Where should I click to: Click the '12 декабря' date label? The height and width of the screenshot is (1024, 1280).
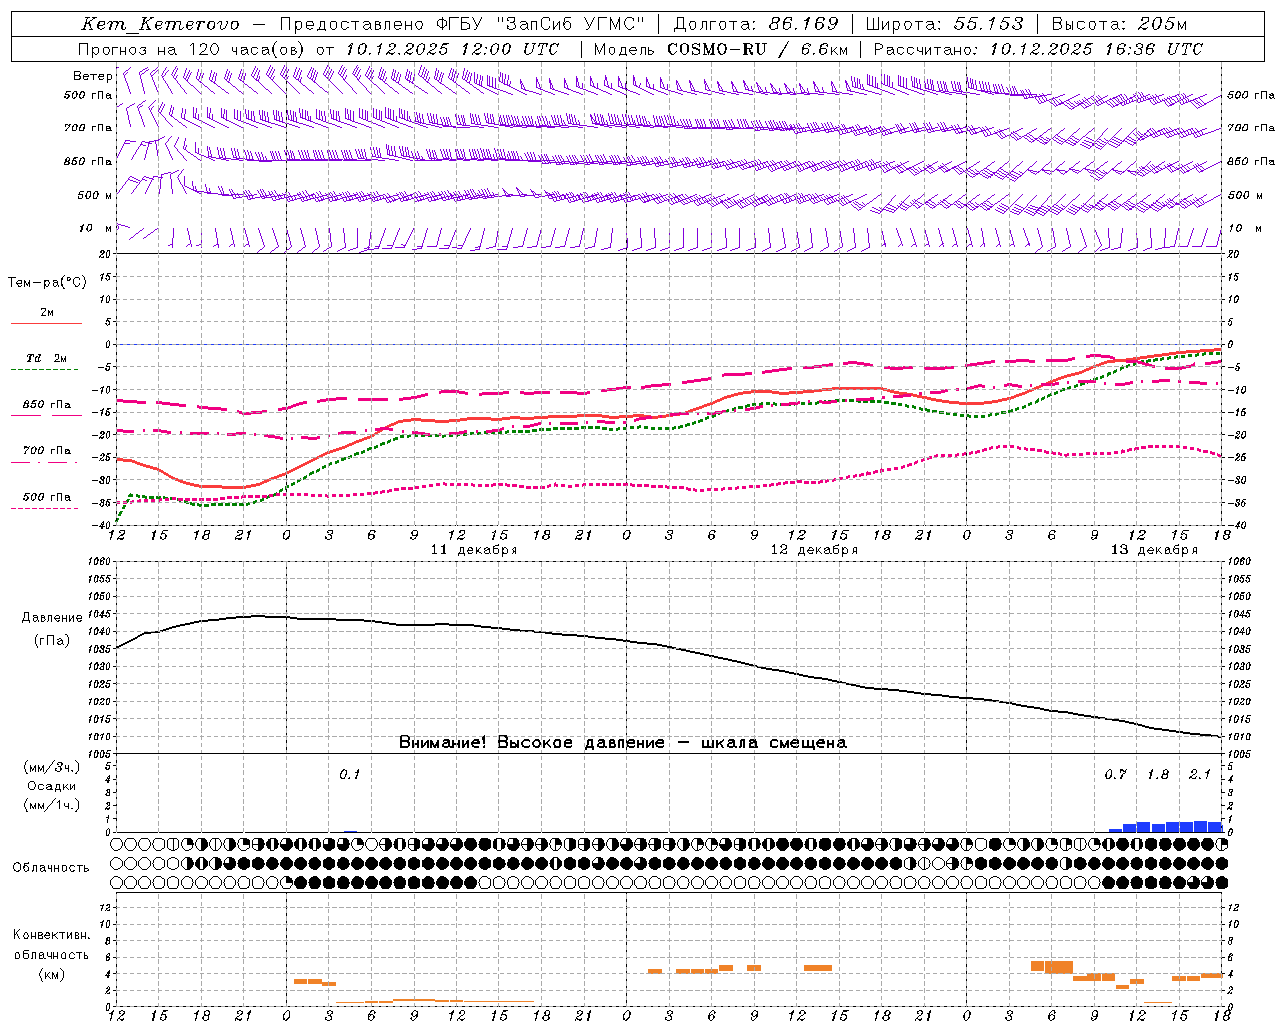pyautogui.click(x=814, y=550)
